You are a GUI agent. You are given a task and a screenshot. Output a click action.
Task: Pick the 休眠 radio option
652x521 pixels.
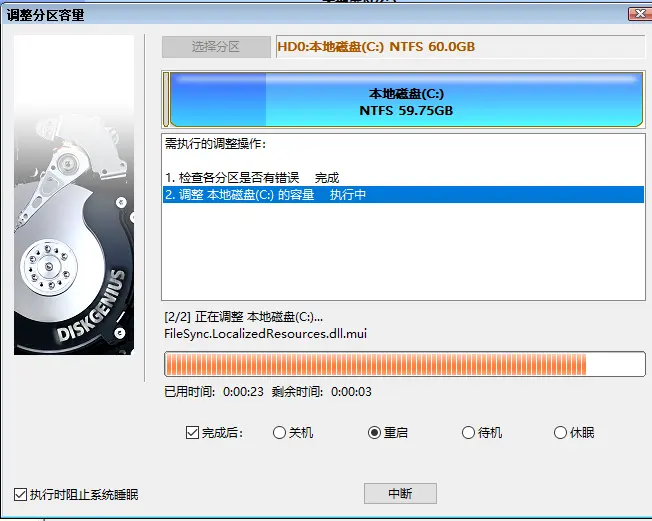click(x=560, y=433)
